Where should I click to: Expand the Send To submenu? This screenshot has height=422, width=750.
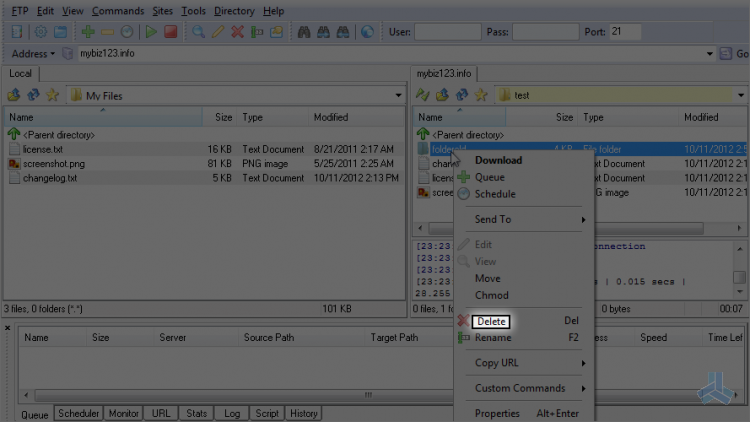pyautogui.click(x=583, y=220)
